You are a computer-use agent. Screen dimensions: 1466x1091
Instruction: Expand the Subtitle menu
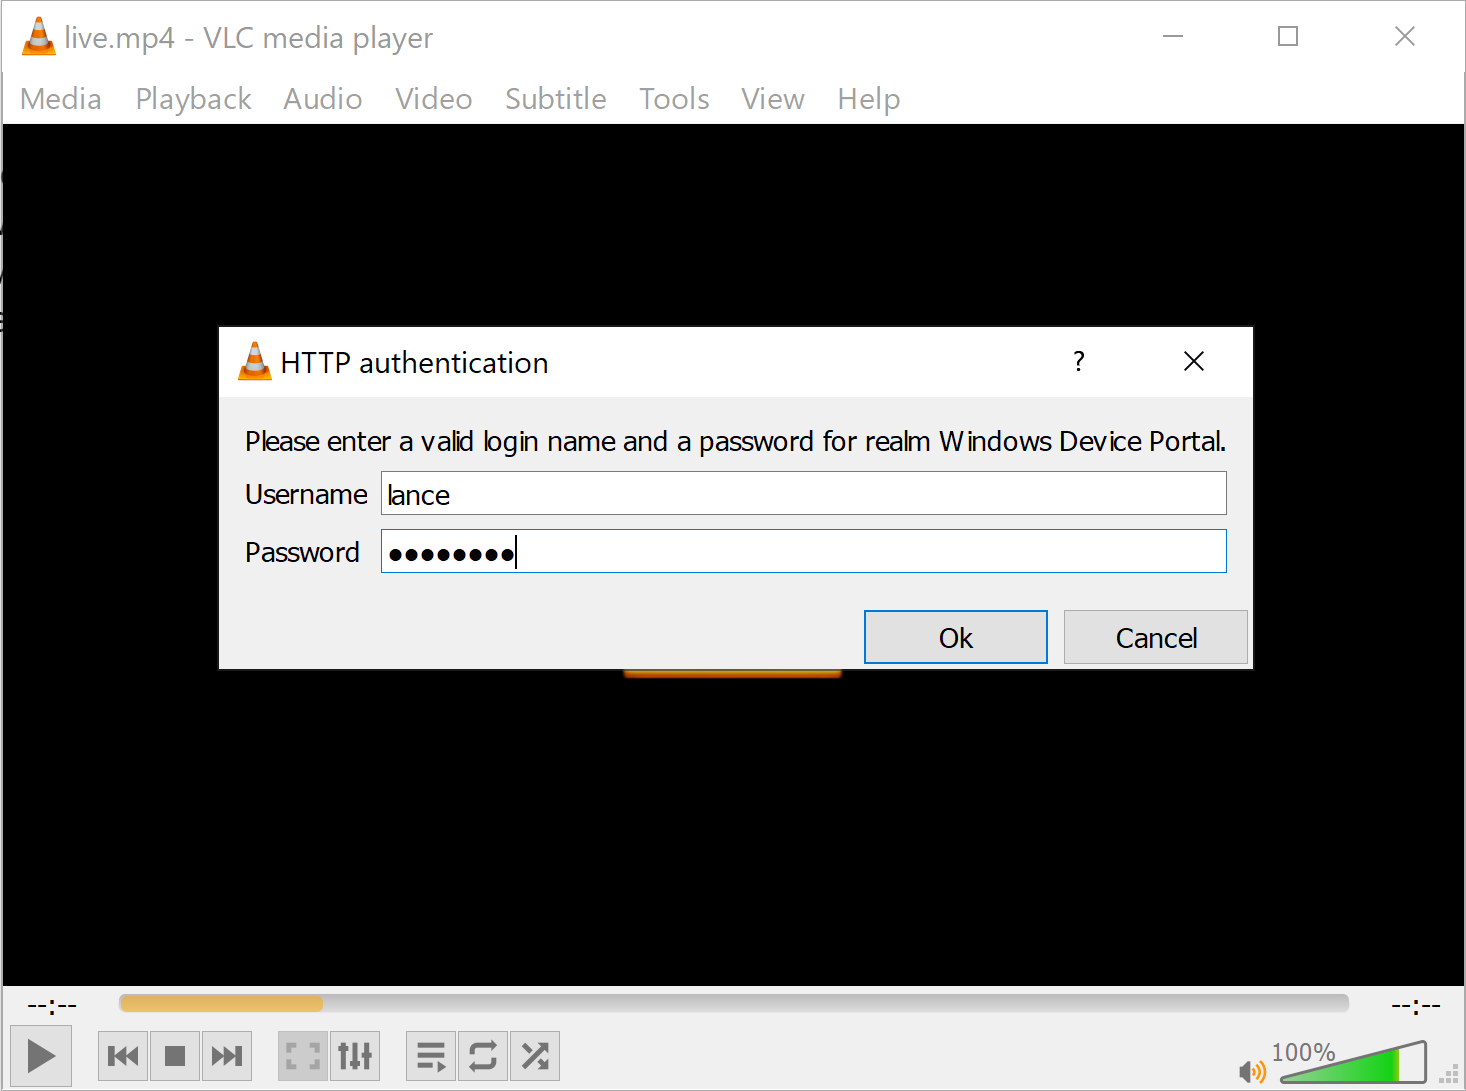556,99
